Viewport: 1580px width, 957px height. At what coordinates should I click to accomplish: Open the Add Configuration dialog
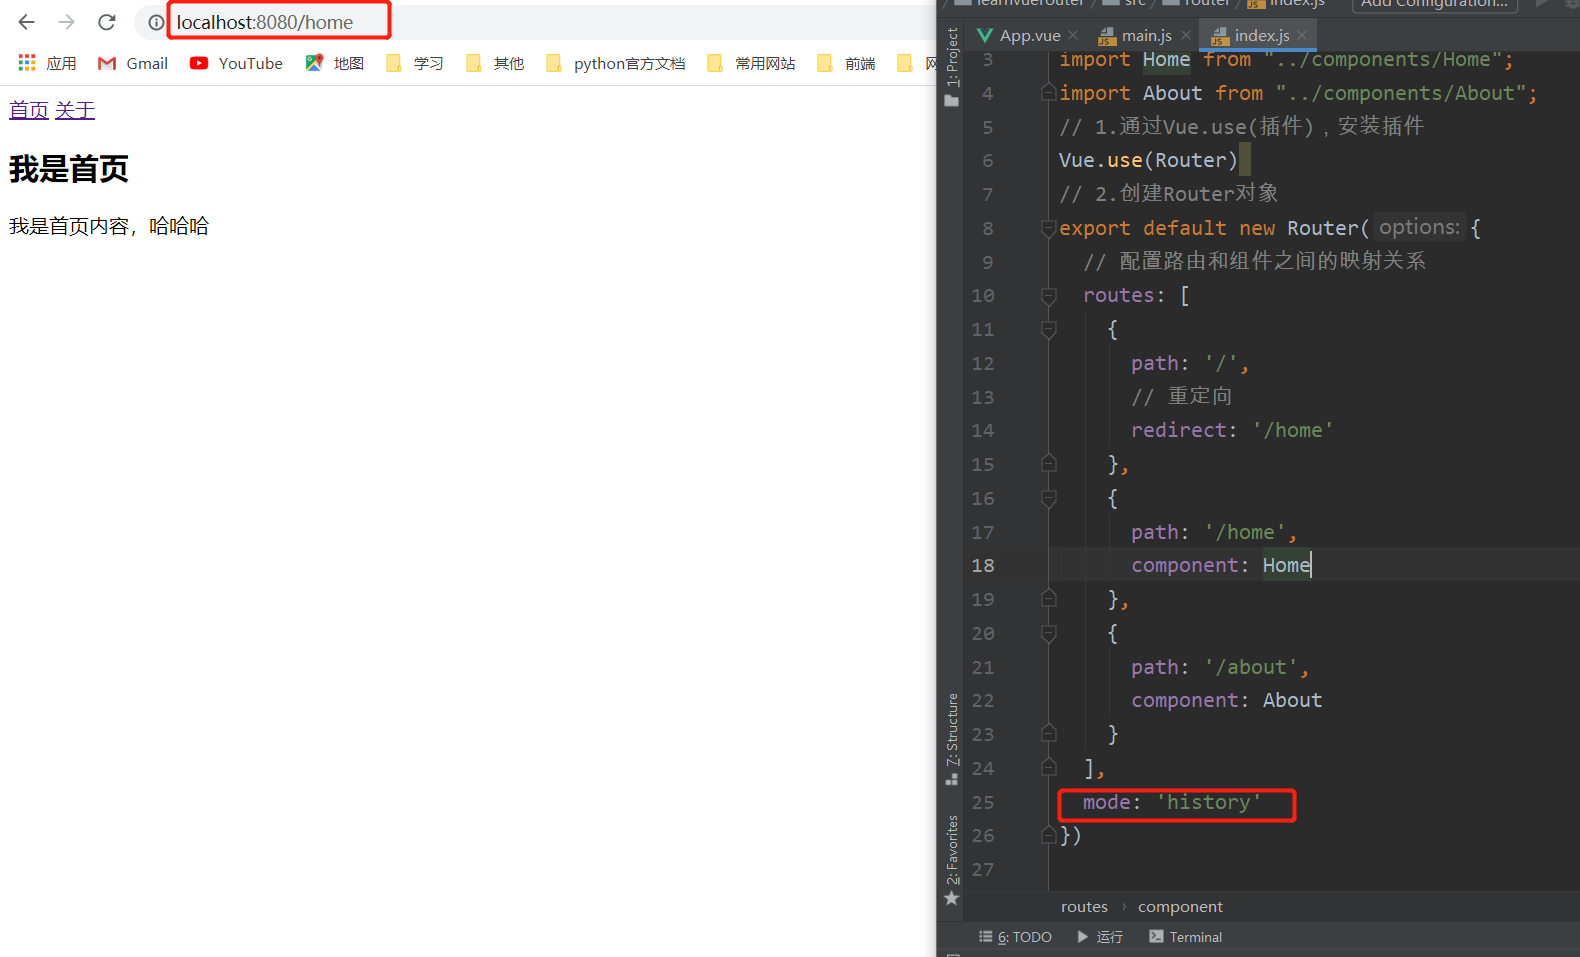[1435, 4]
